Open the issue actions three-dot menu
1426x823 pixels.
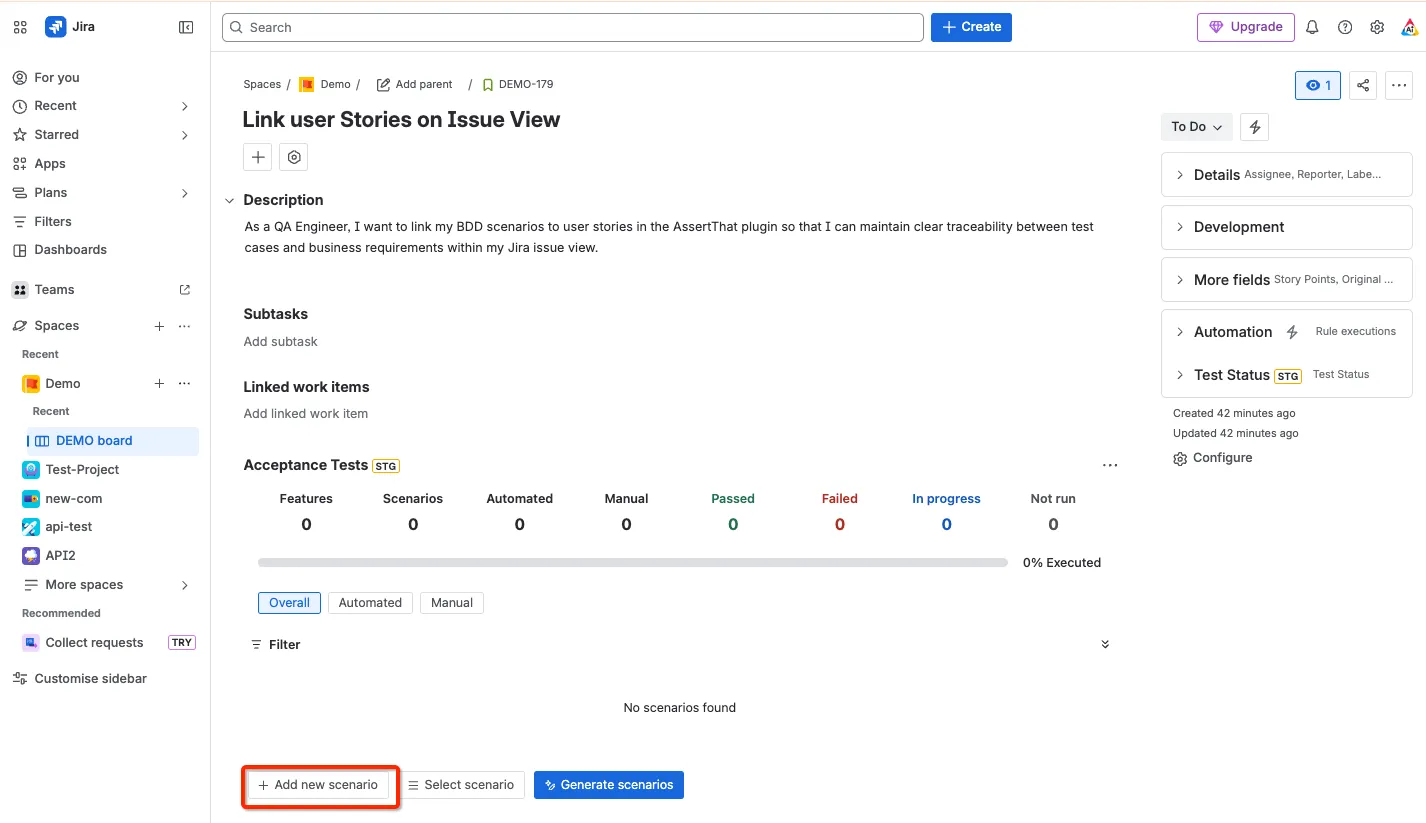pyautogui.click(x=1399, y=85)
